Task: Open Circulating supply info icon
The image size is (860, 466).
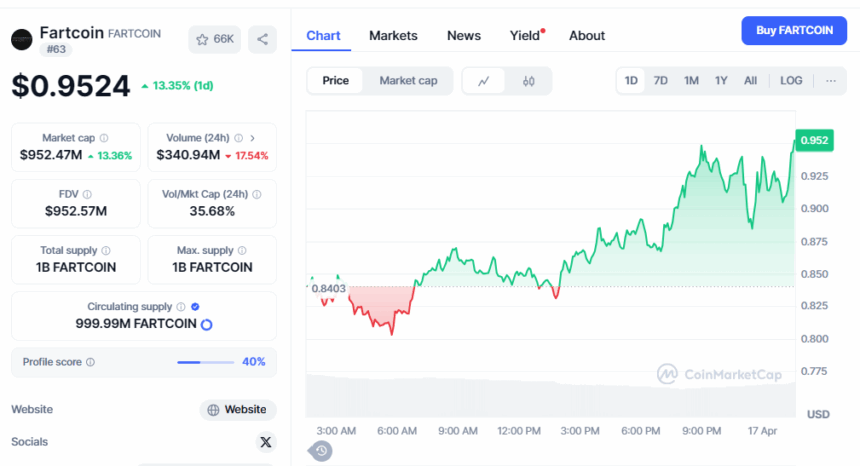Action: click(x=180, y=306)
